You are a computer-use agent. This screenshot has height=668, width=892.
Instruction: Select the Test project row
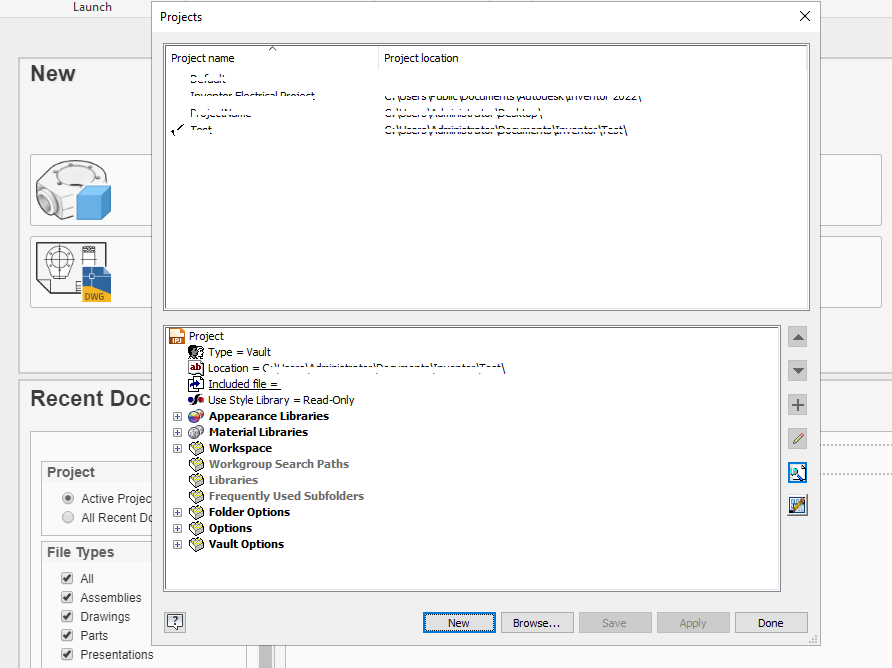(486, 130)
